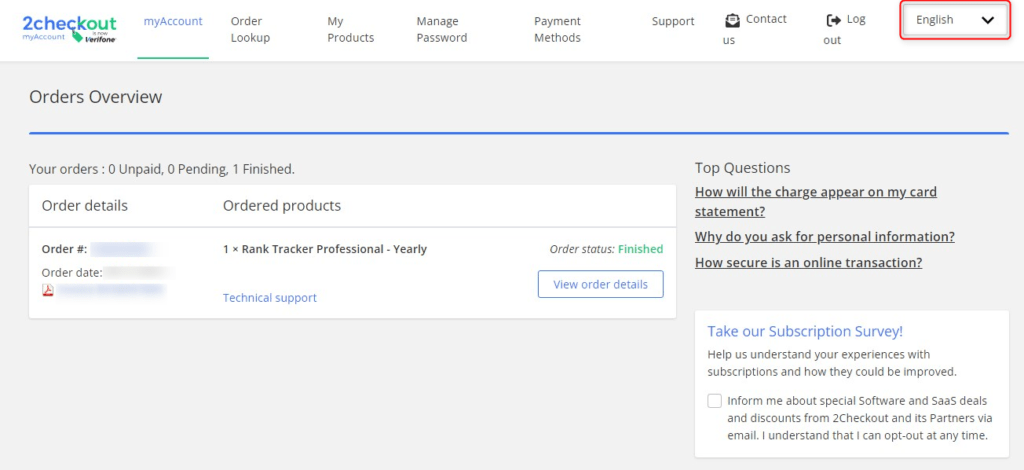Open the PDF invoice icon
The width and height of the screenshot is (1024, 470).
point(48,290)
